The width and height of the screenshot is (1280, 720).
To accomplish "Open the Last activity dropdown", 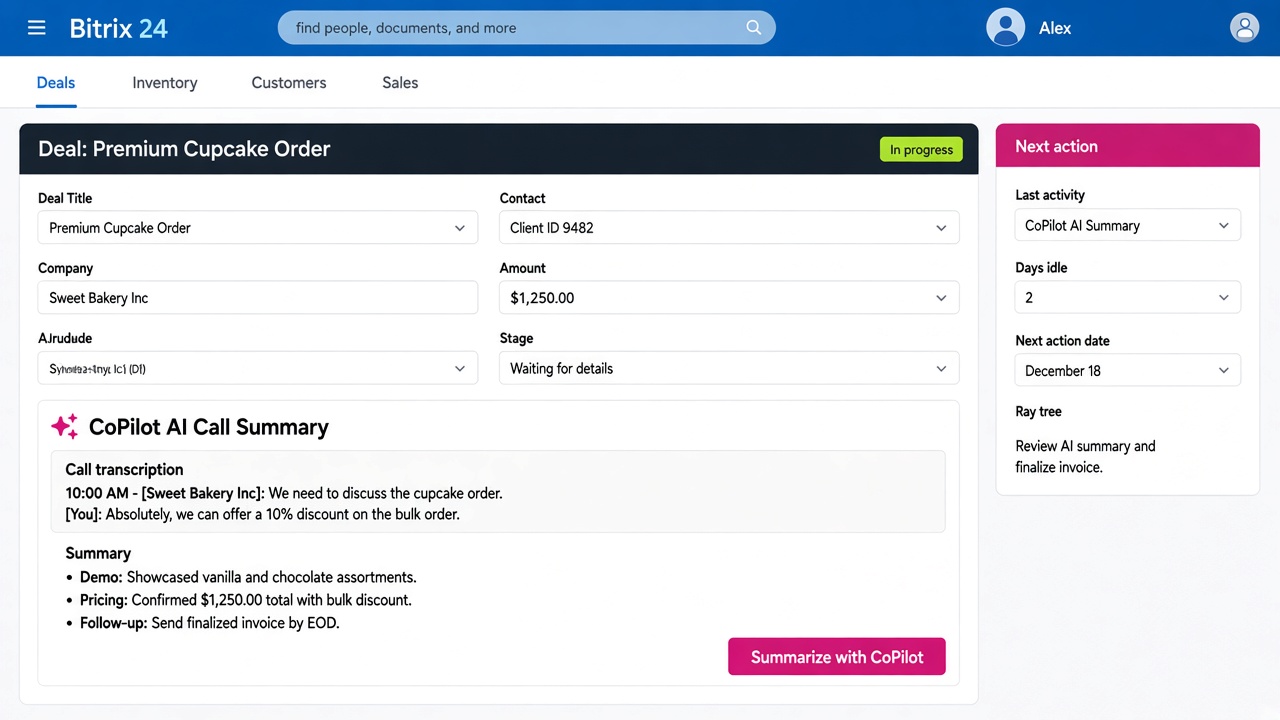I will [x=1128, y=226].
